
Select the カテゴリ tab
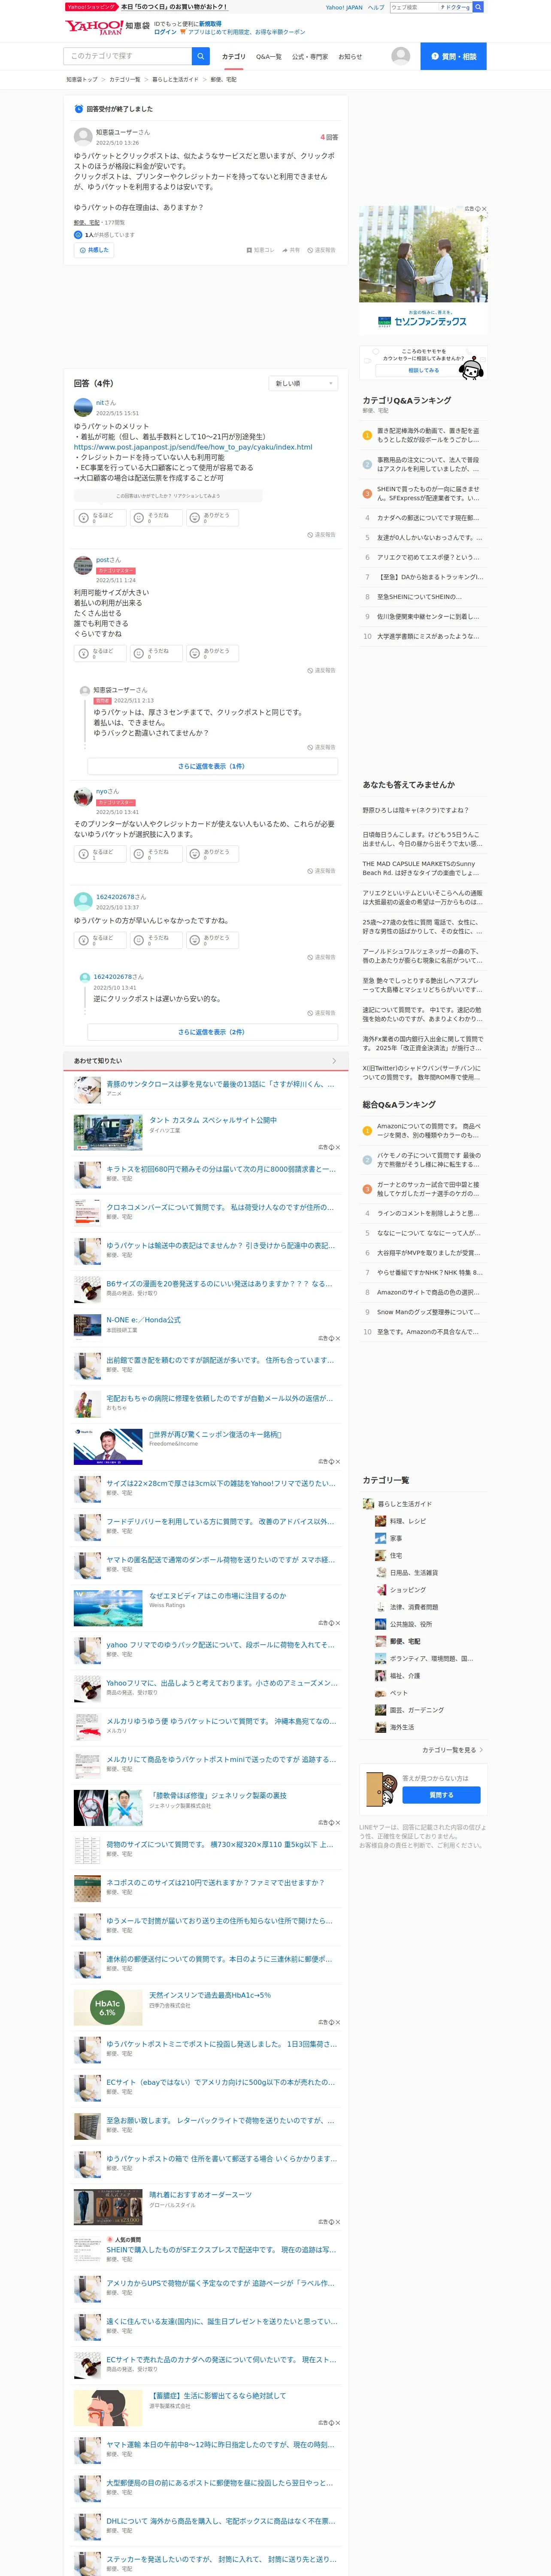(x=233, y=57)
